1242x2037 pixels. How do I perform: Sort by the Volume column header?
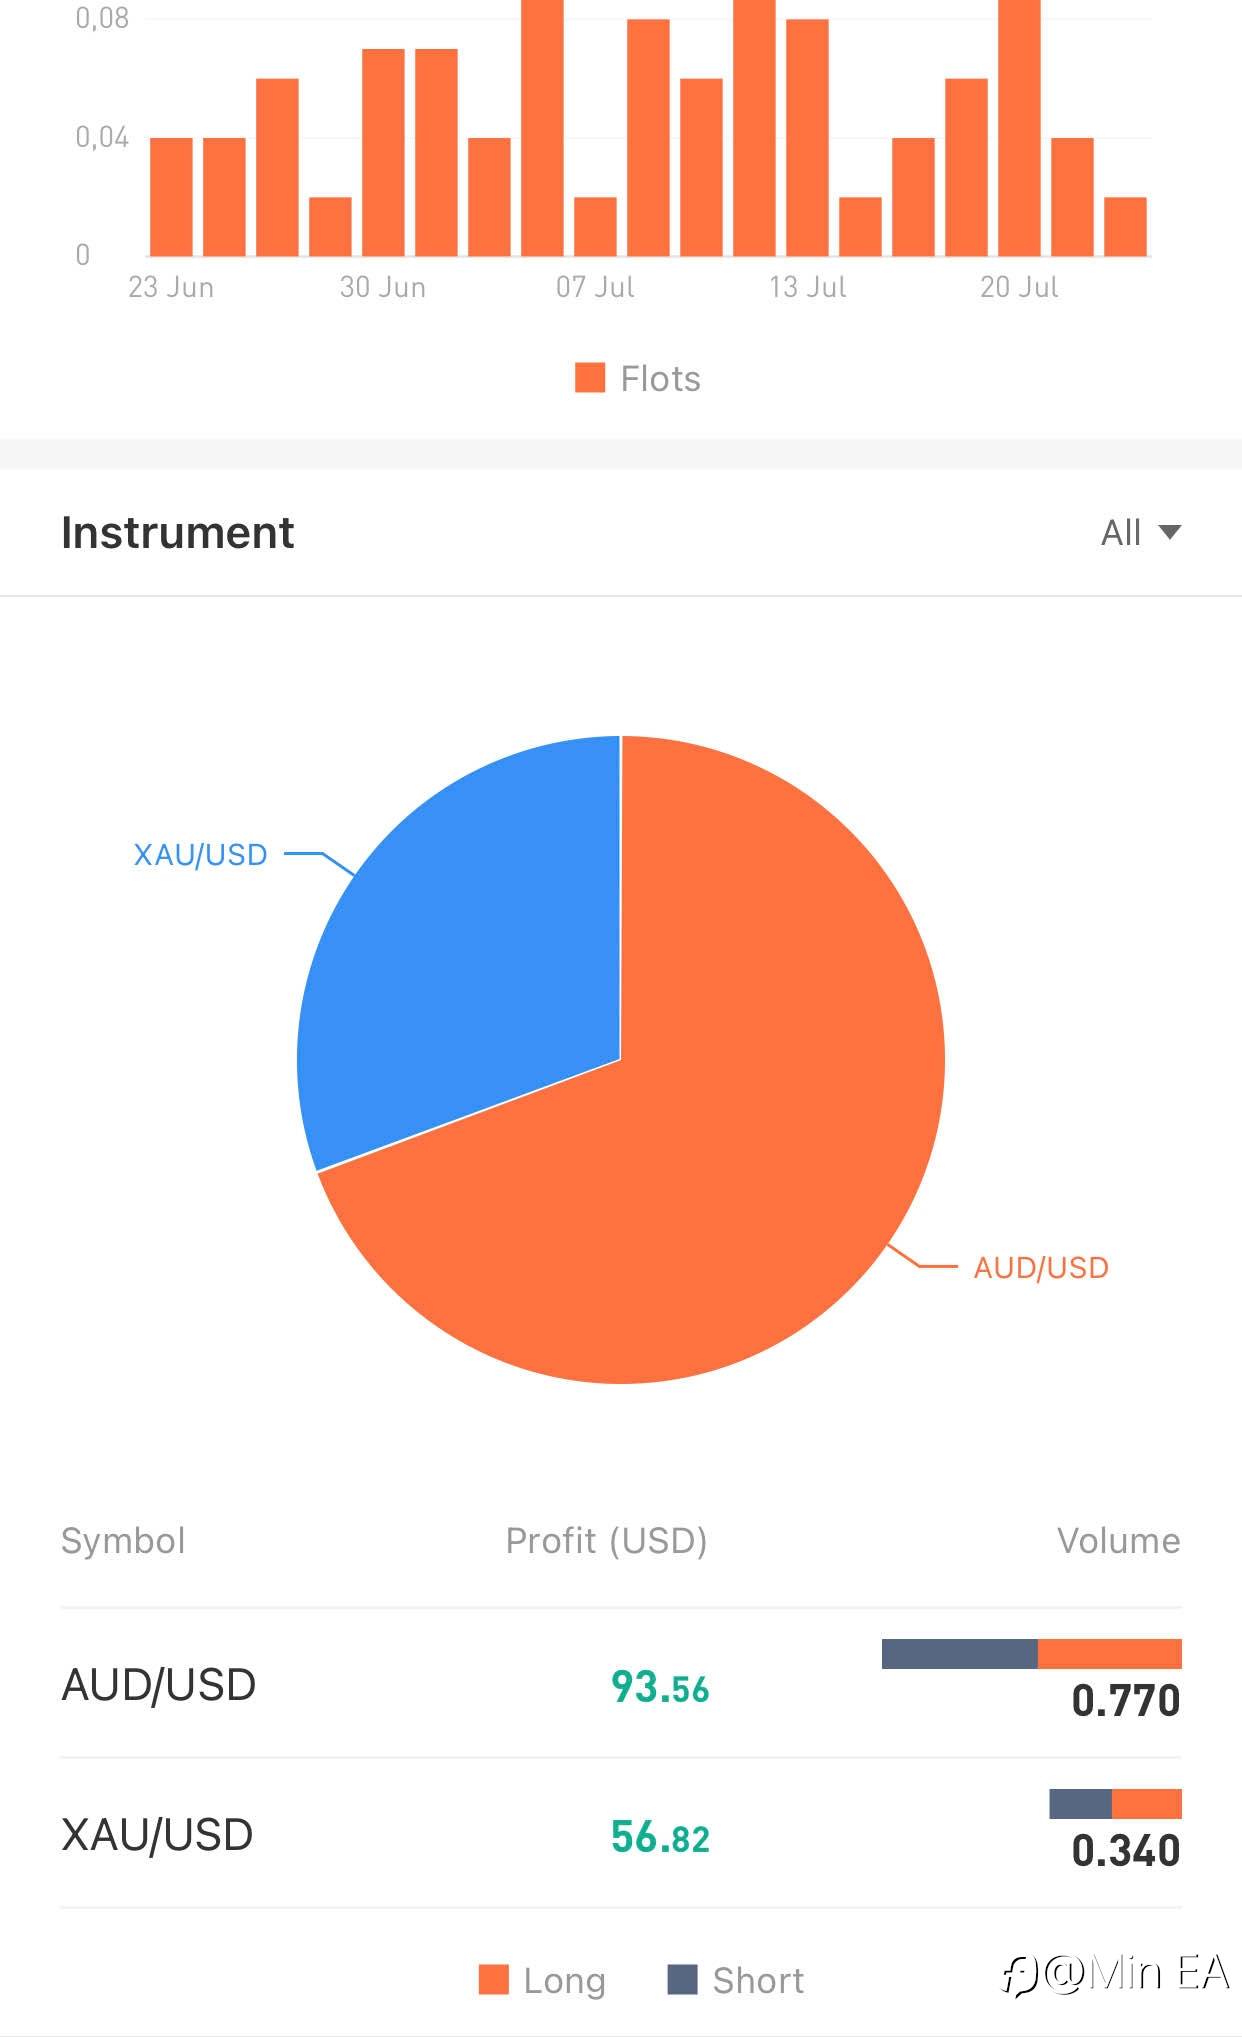[x=1118, y=1541]
